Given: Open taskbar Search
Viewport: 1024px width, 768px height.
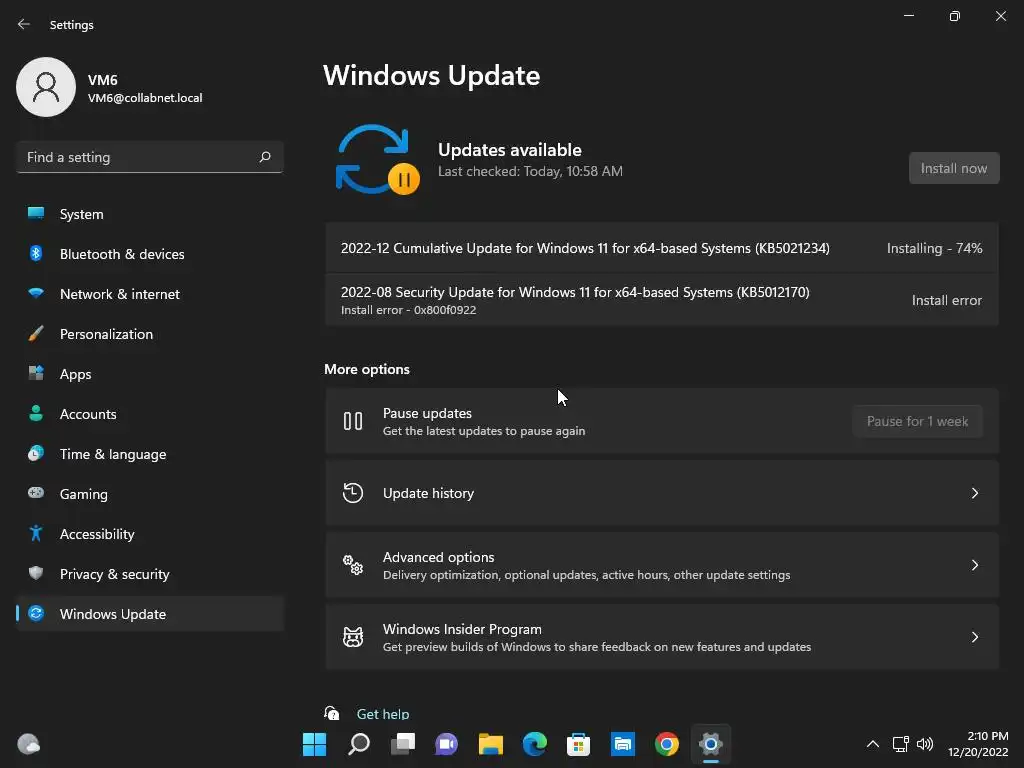Looking at the screenshot, I should 359,744.
